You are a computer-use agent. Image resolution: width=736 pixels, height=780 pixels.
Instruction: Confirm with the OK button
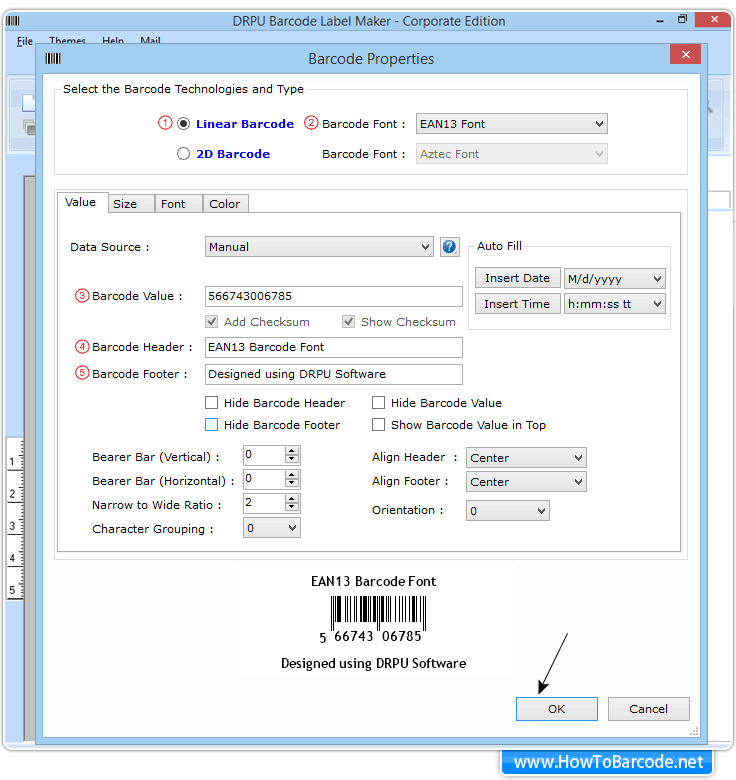click(x=556, y=709)
